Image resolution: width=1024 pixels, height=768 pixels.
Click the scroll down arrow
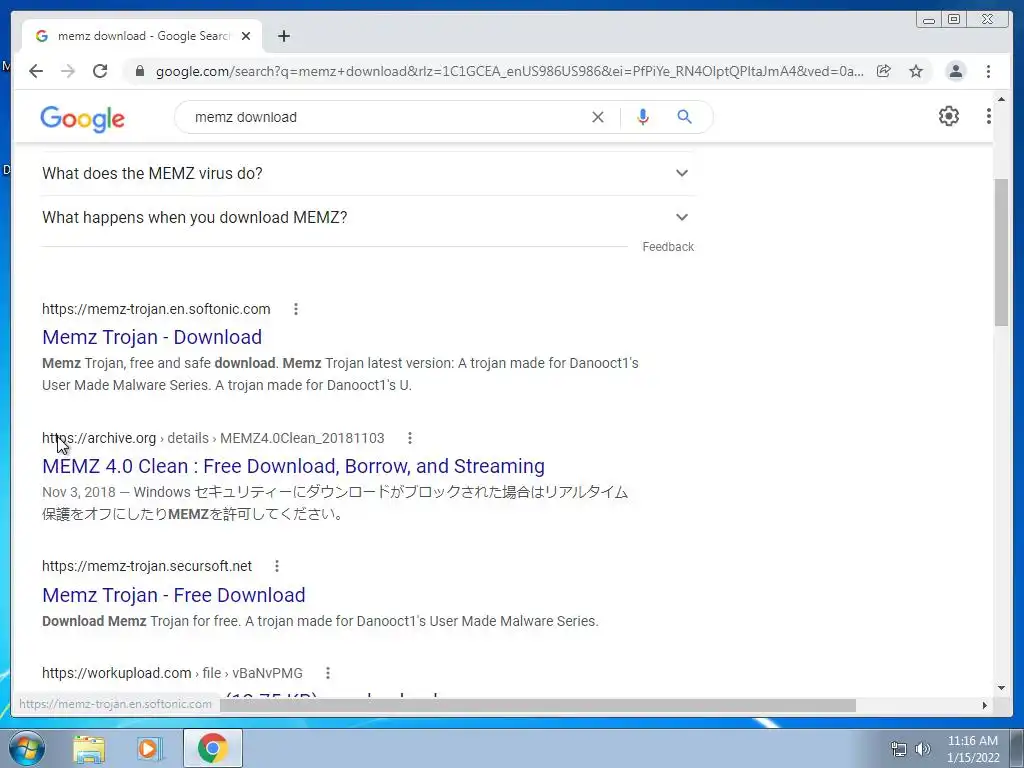click(x=1002, y=687)
